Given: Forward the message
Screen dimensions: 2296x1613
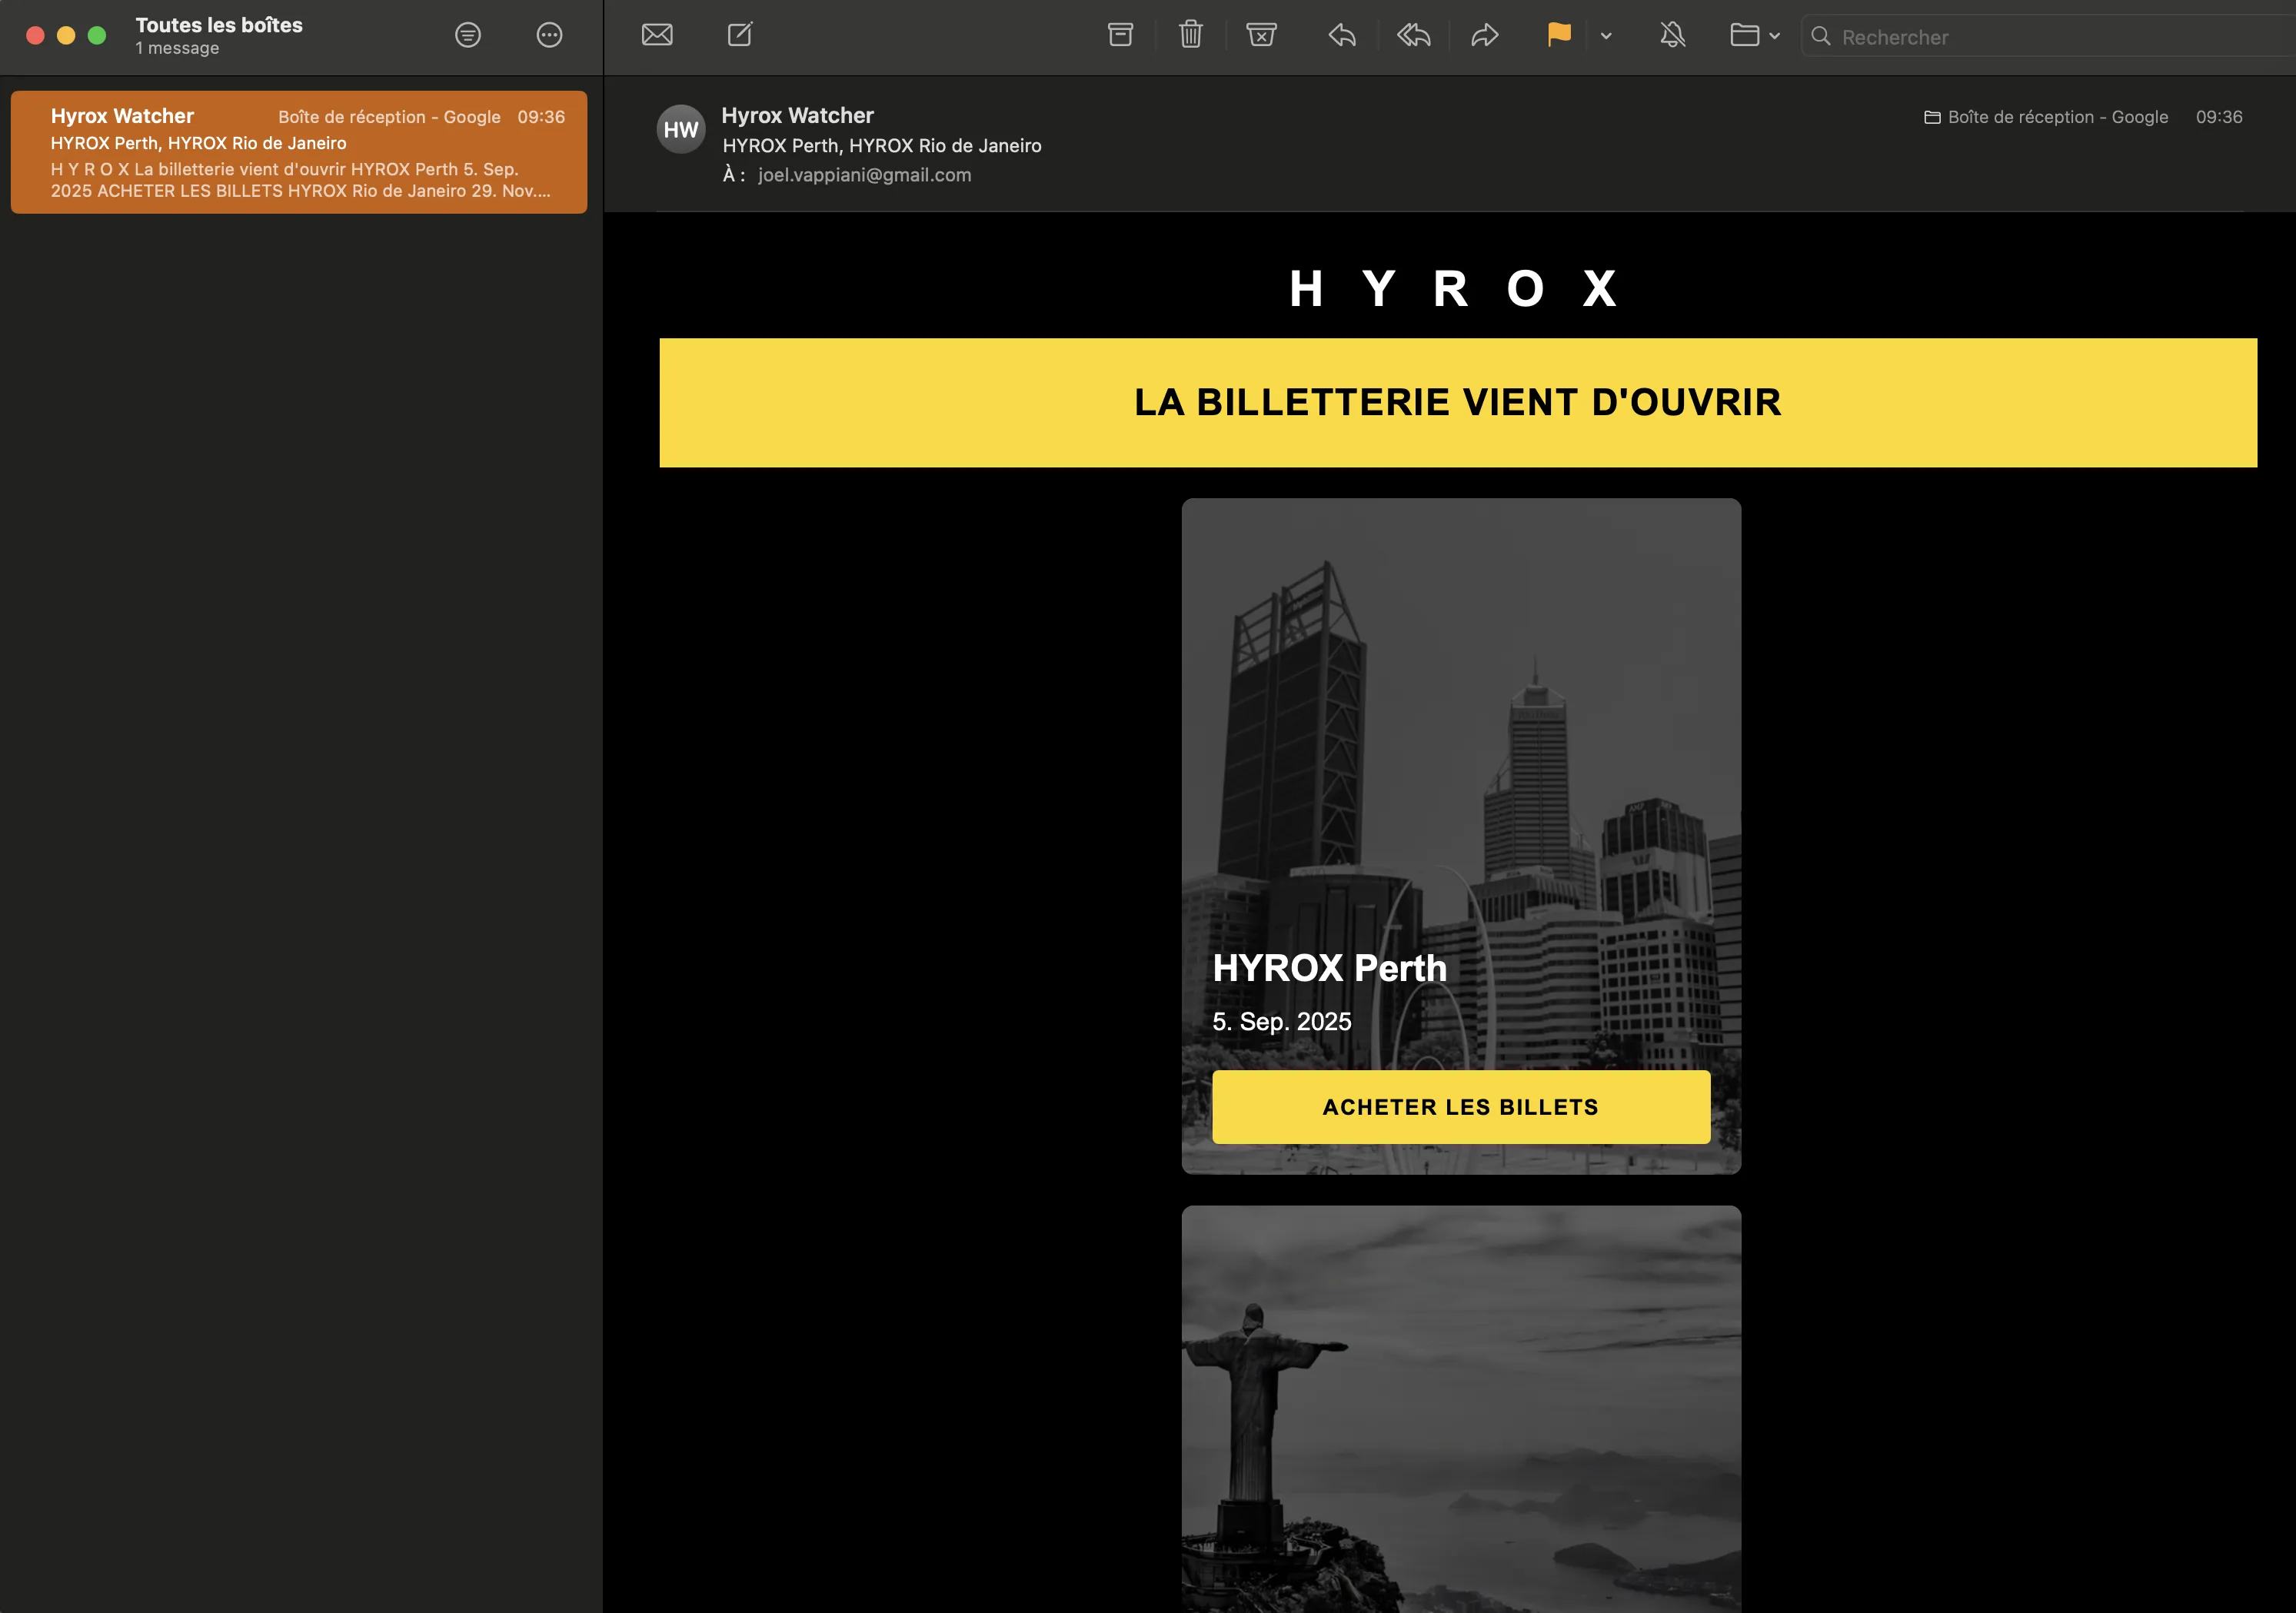Looking at the screenshot, I should coord(1485,36).
